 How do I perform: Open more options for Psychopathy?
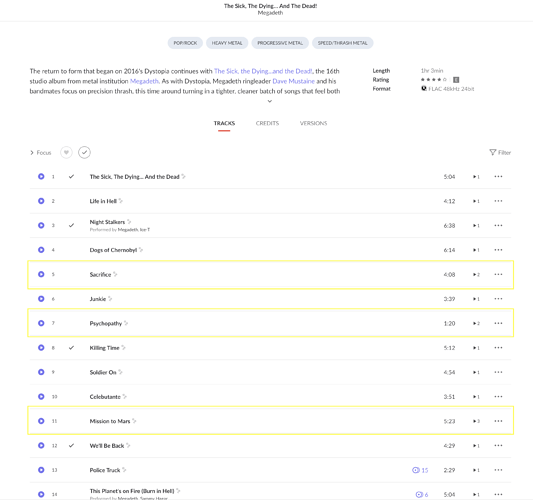click(498, 323)
